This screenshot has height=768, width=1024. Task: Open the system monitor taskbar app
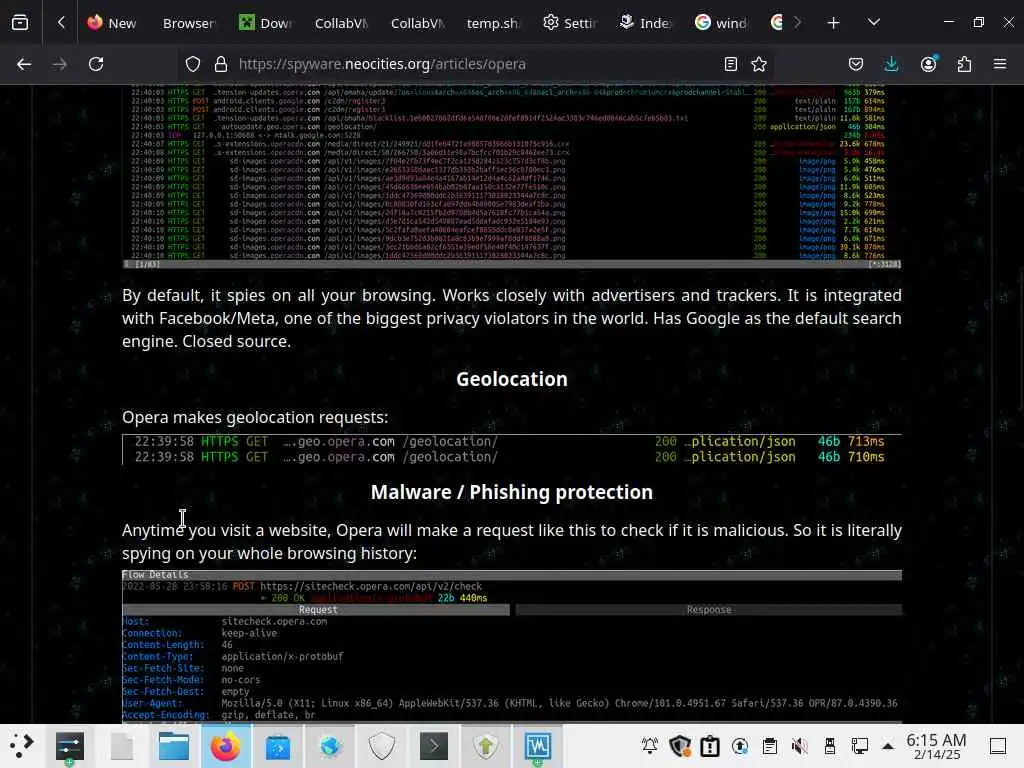pyautogui.click(x=538, y=746)
